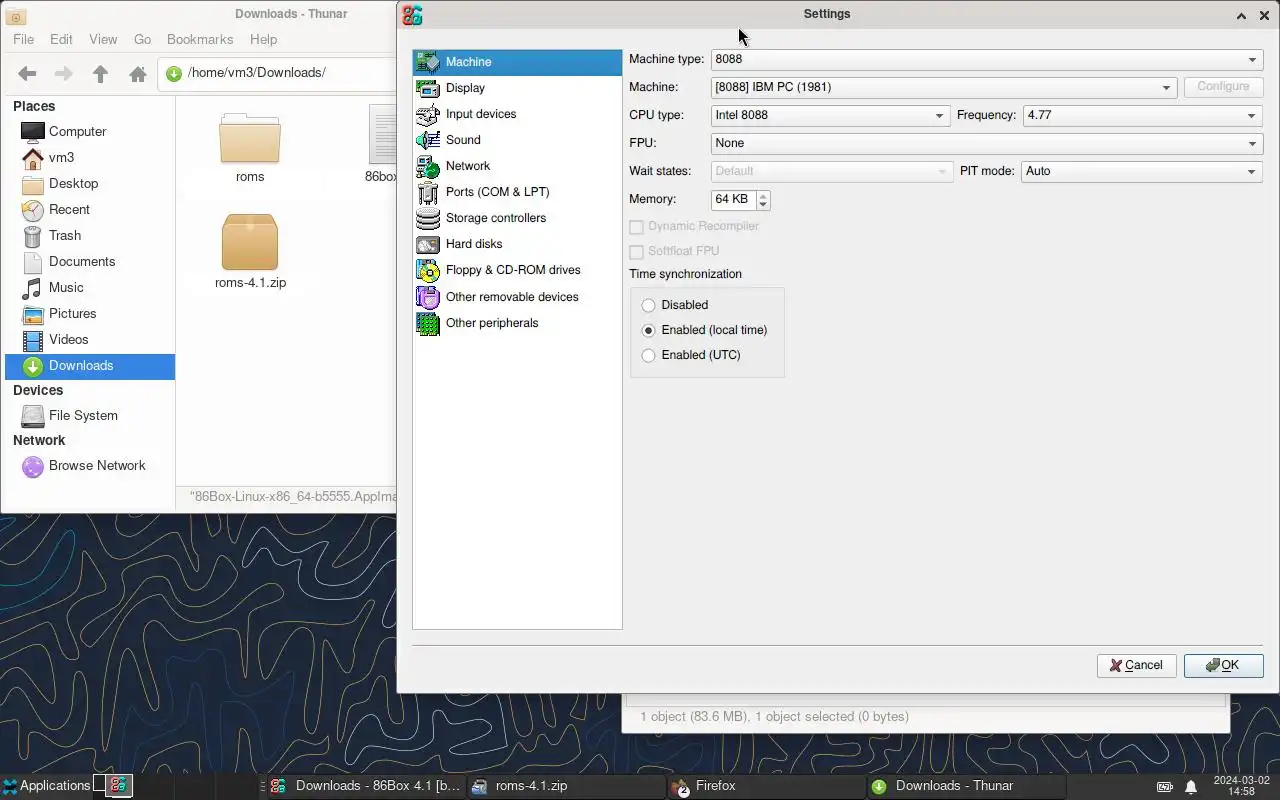1280x800 pixels.
Task: Open Other removable devices category
Action: (517, 297)
